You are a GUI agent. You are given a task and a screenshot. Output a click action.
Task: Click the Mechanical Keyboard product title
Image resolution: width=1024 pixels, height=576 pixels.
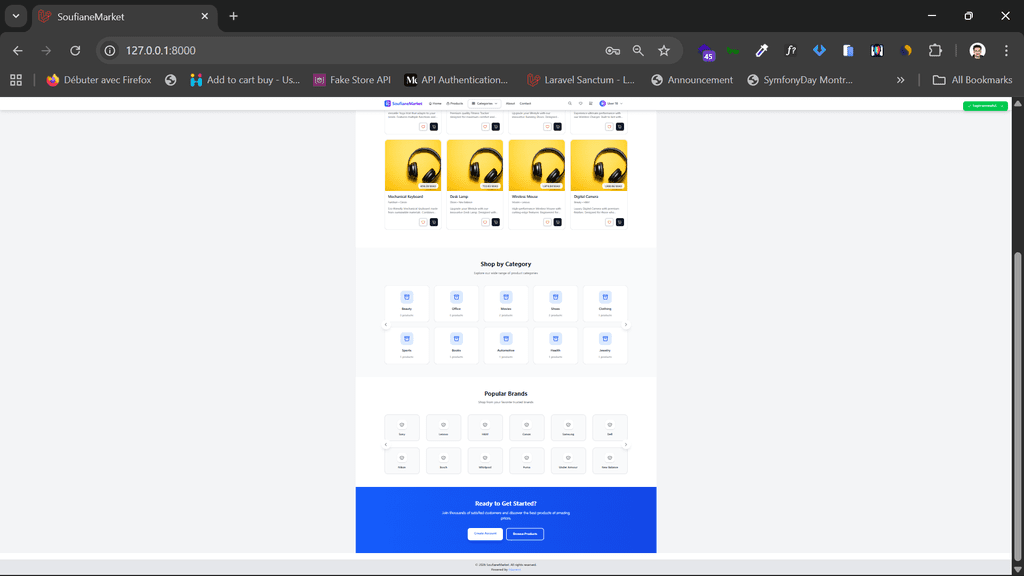[405, 197]
